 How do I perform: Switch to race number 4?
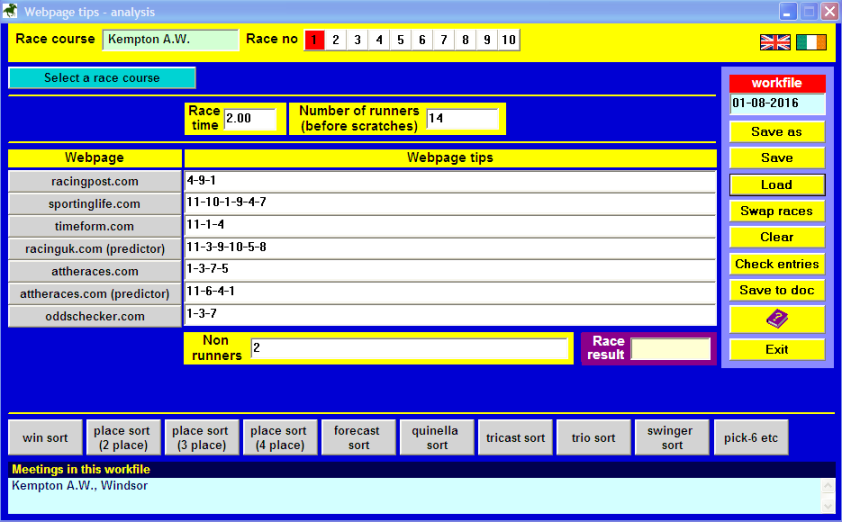[x=379, y=40]
